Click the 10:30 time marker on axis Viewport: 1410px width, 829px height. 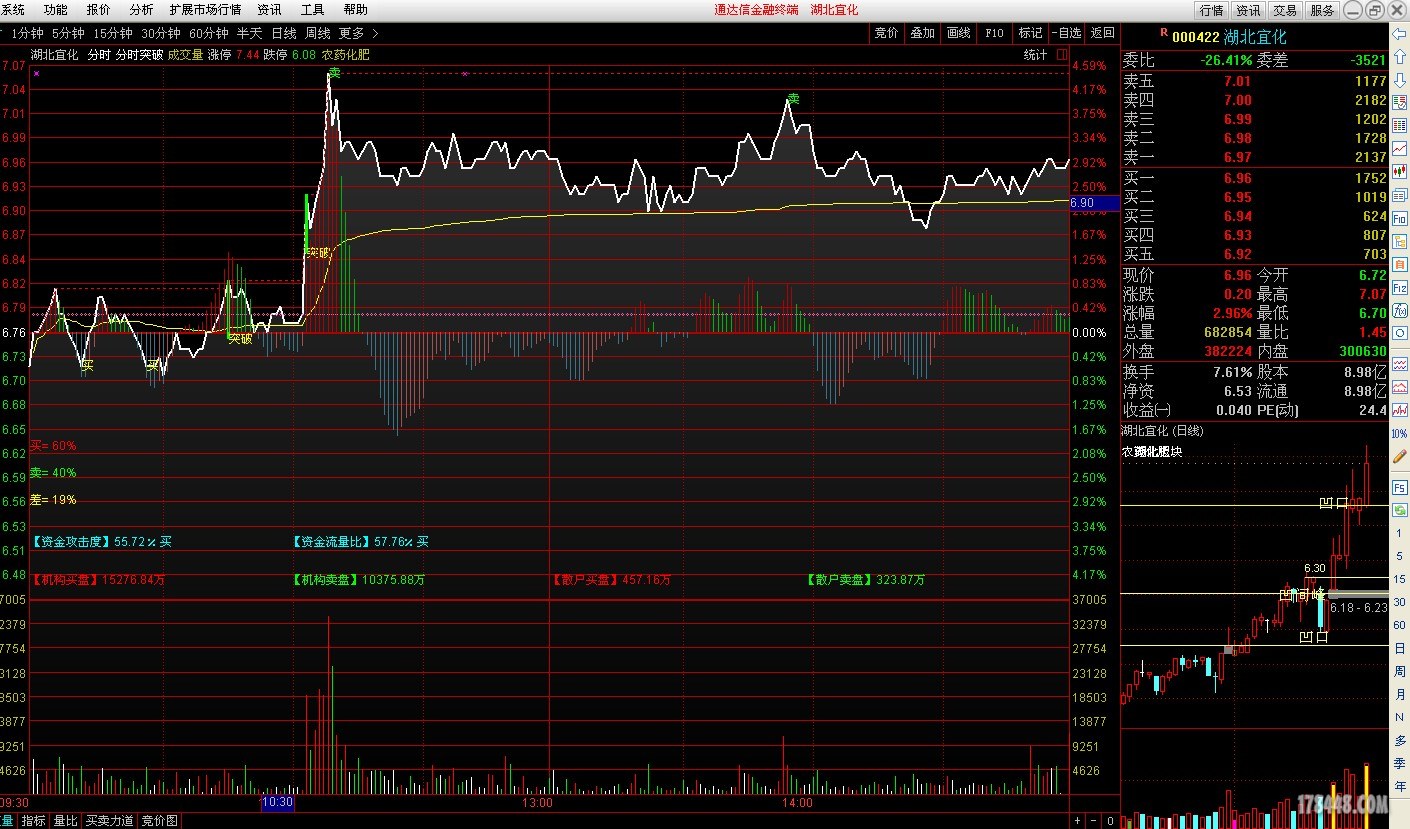[x=277, y=802]
